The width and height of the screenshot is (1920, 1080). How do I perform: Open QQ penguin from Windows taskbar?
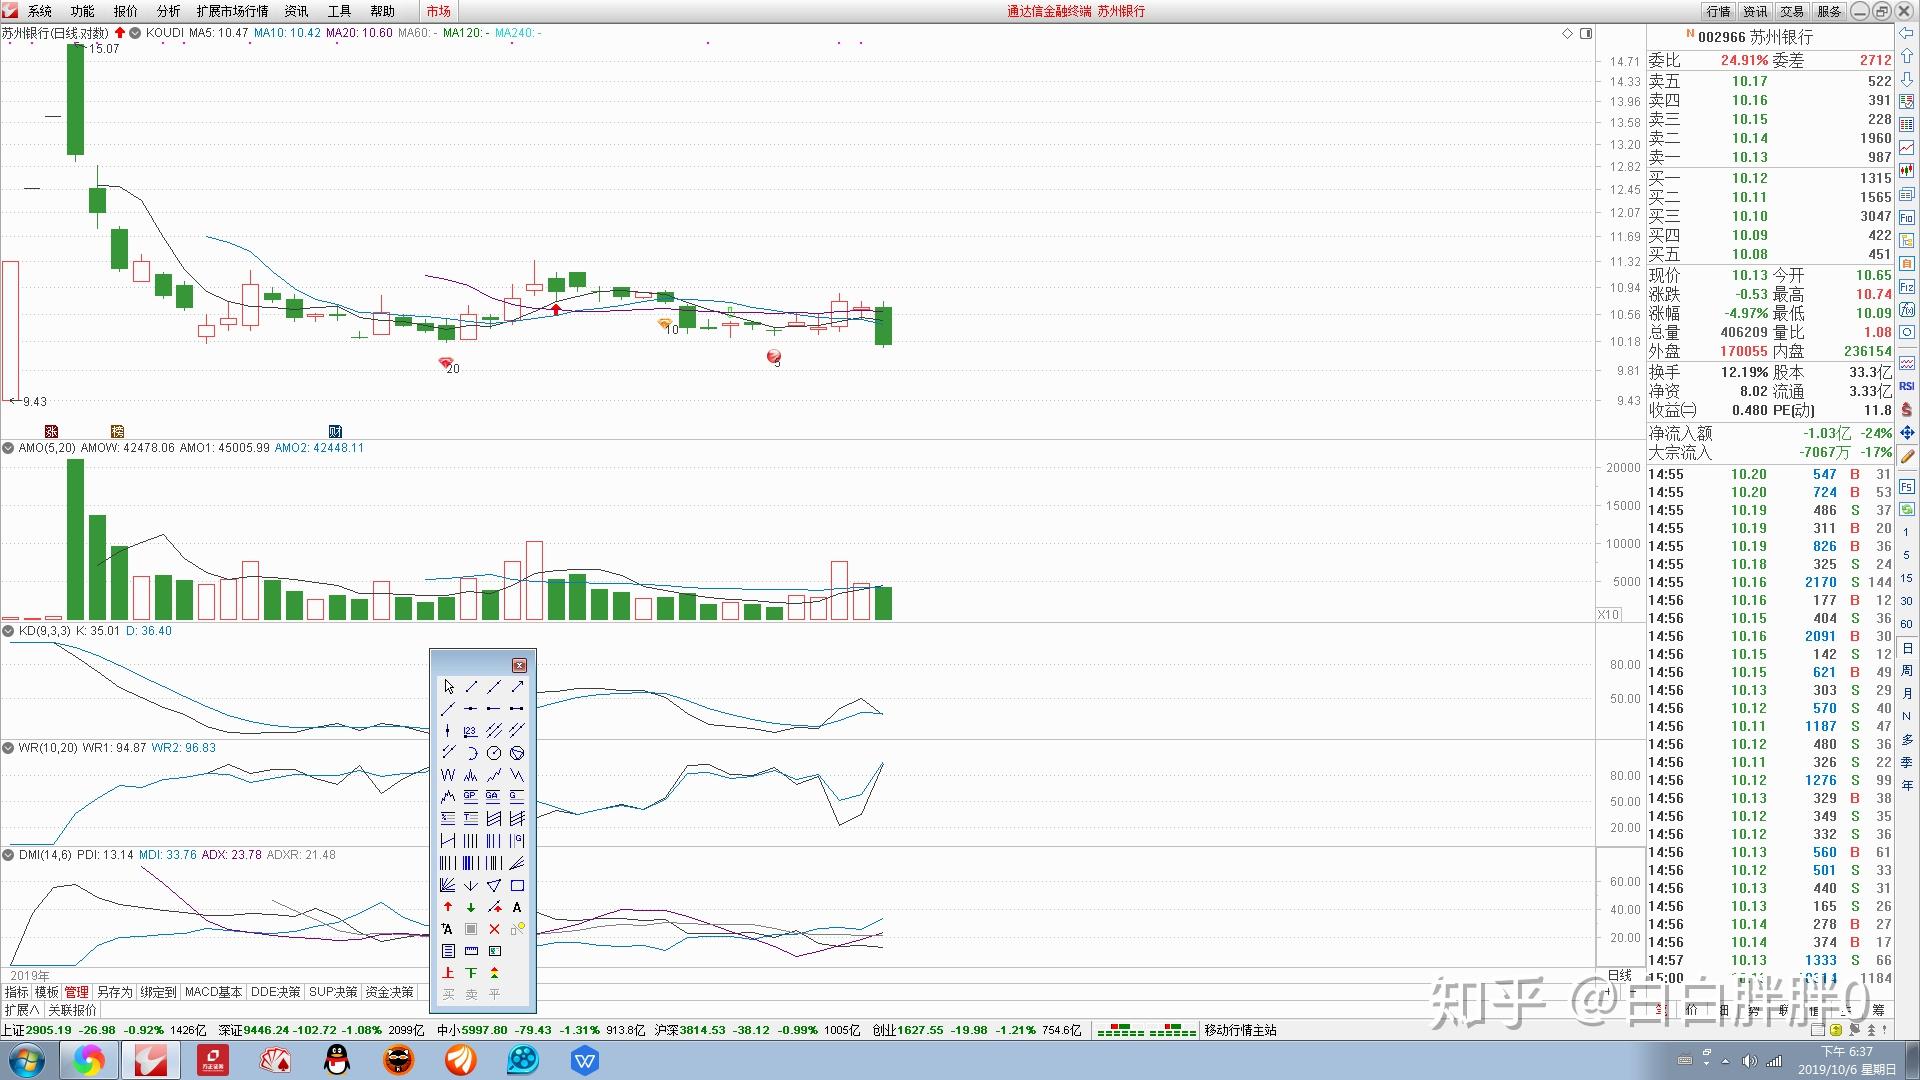337,1060
